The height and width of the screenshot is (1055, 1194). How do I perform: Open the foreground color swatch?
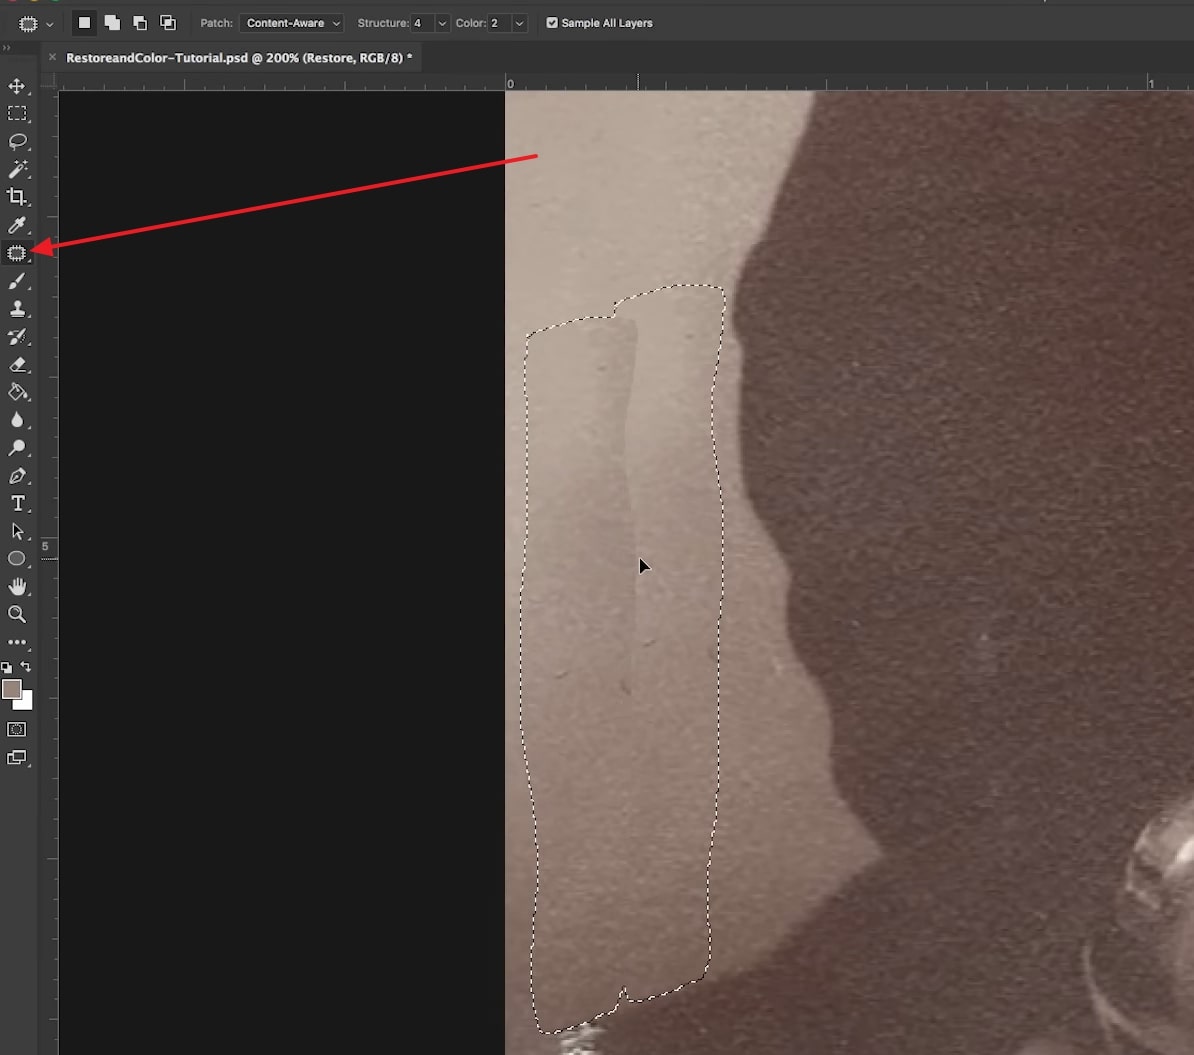point(11,689)
